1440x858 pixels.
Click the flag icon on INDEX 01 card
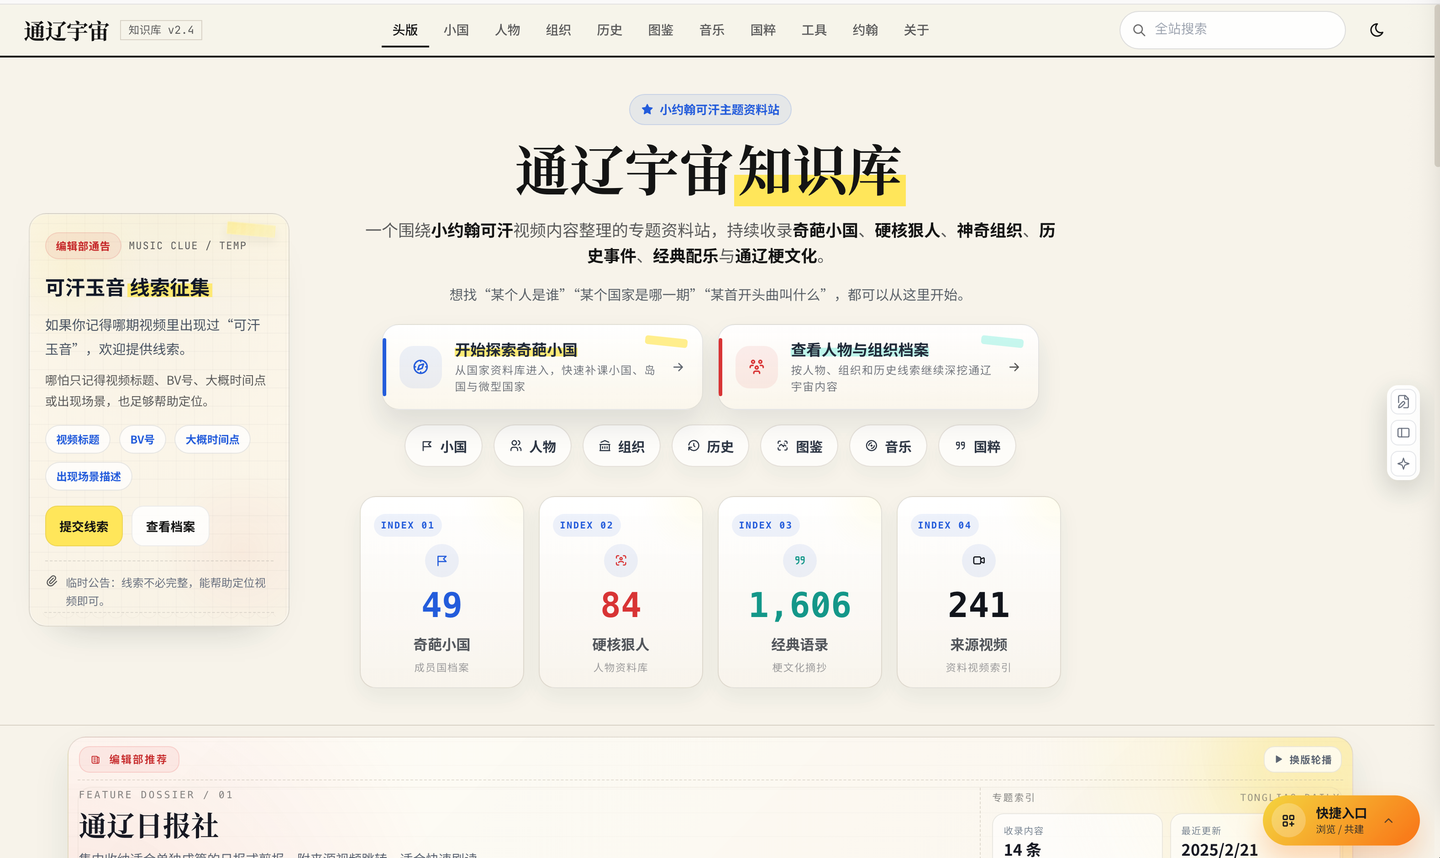pyautogui.click(x=442, y=561)
